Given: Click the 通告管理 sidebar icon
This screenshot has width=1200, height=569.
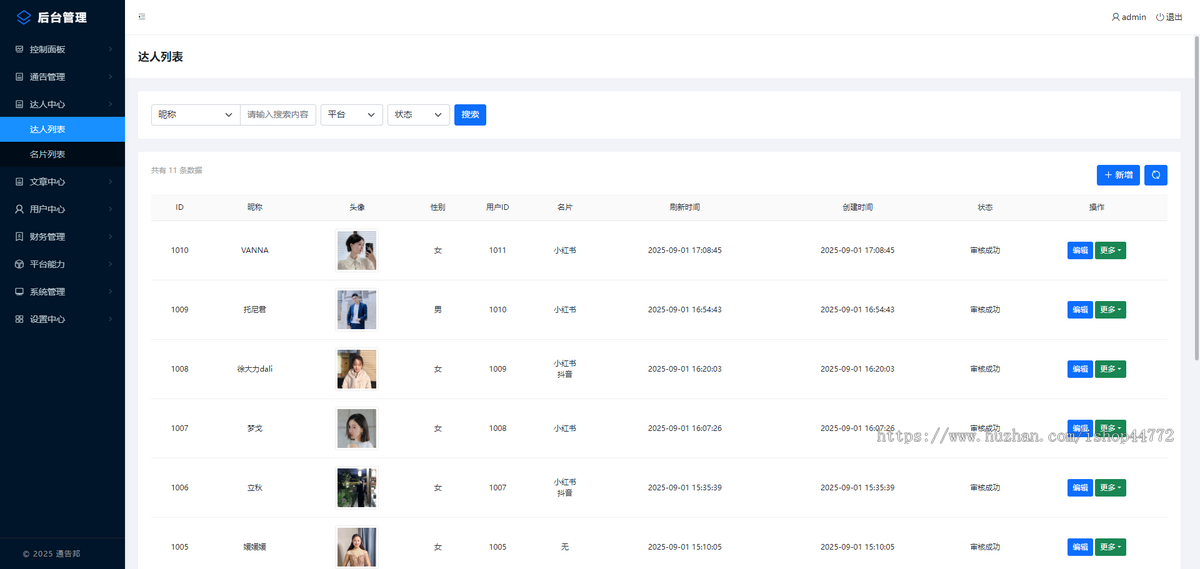Looking at the screenshot, I should (x=19, y=77).
